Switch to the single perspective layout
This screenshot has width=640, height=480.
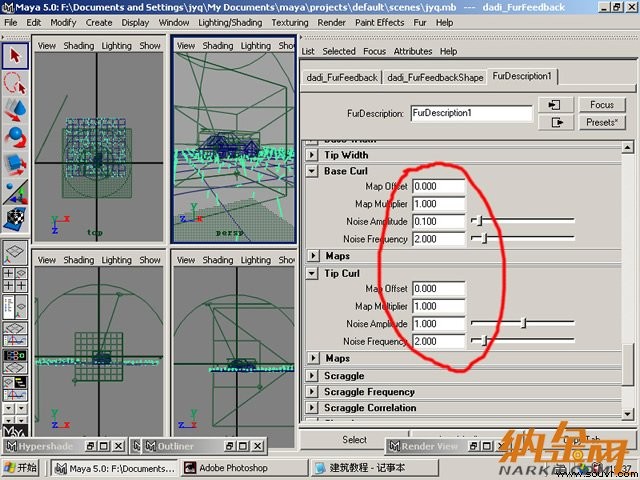pyautogui.click(x=15, y=253)
